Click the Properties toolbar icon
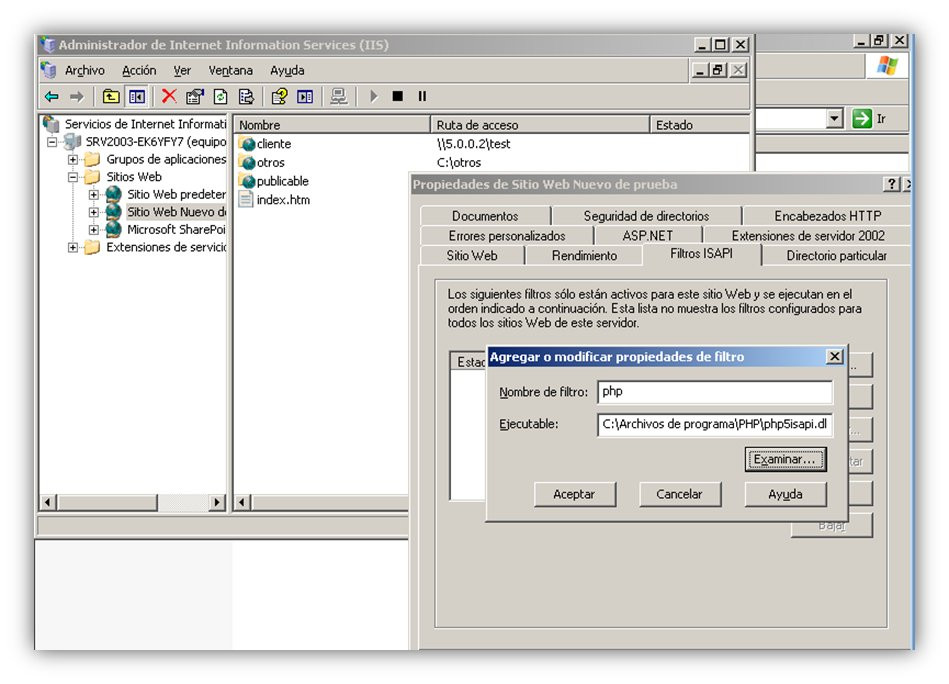The width and height of the screenshot is (949, 684). pos(195,96)
